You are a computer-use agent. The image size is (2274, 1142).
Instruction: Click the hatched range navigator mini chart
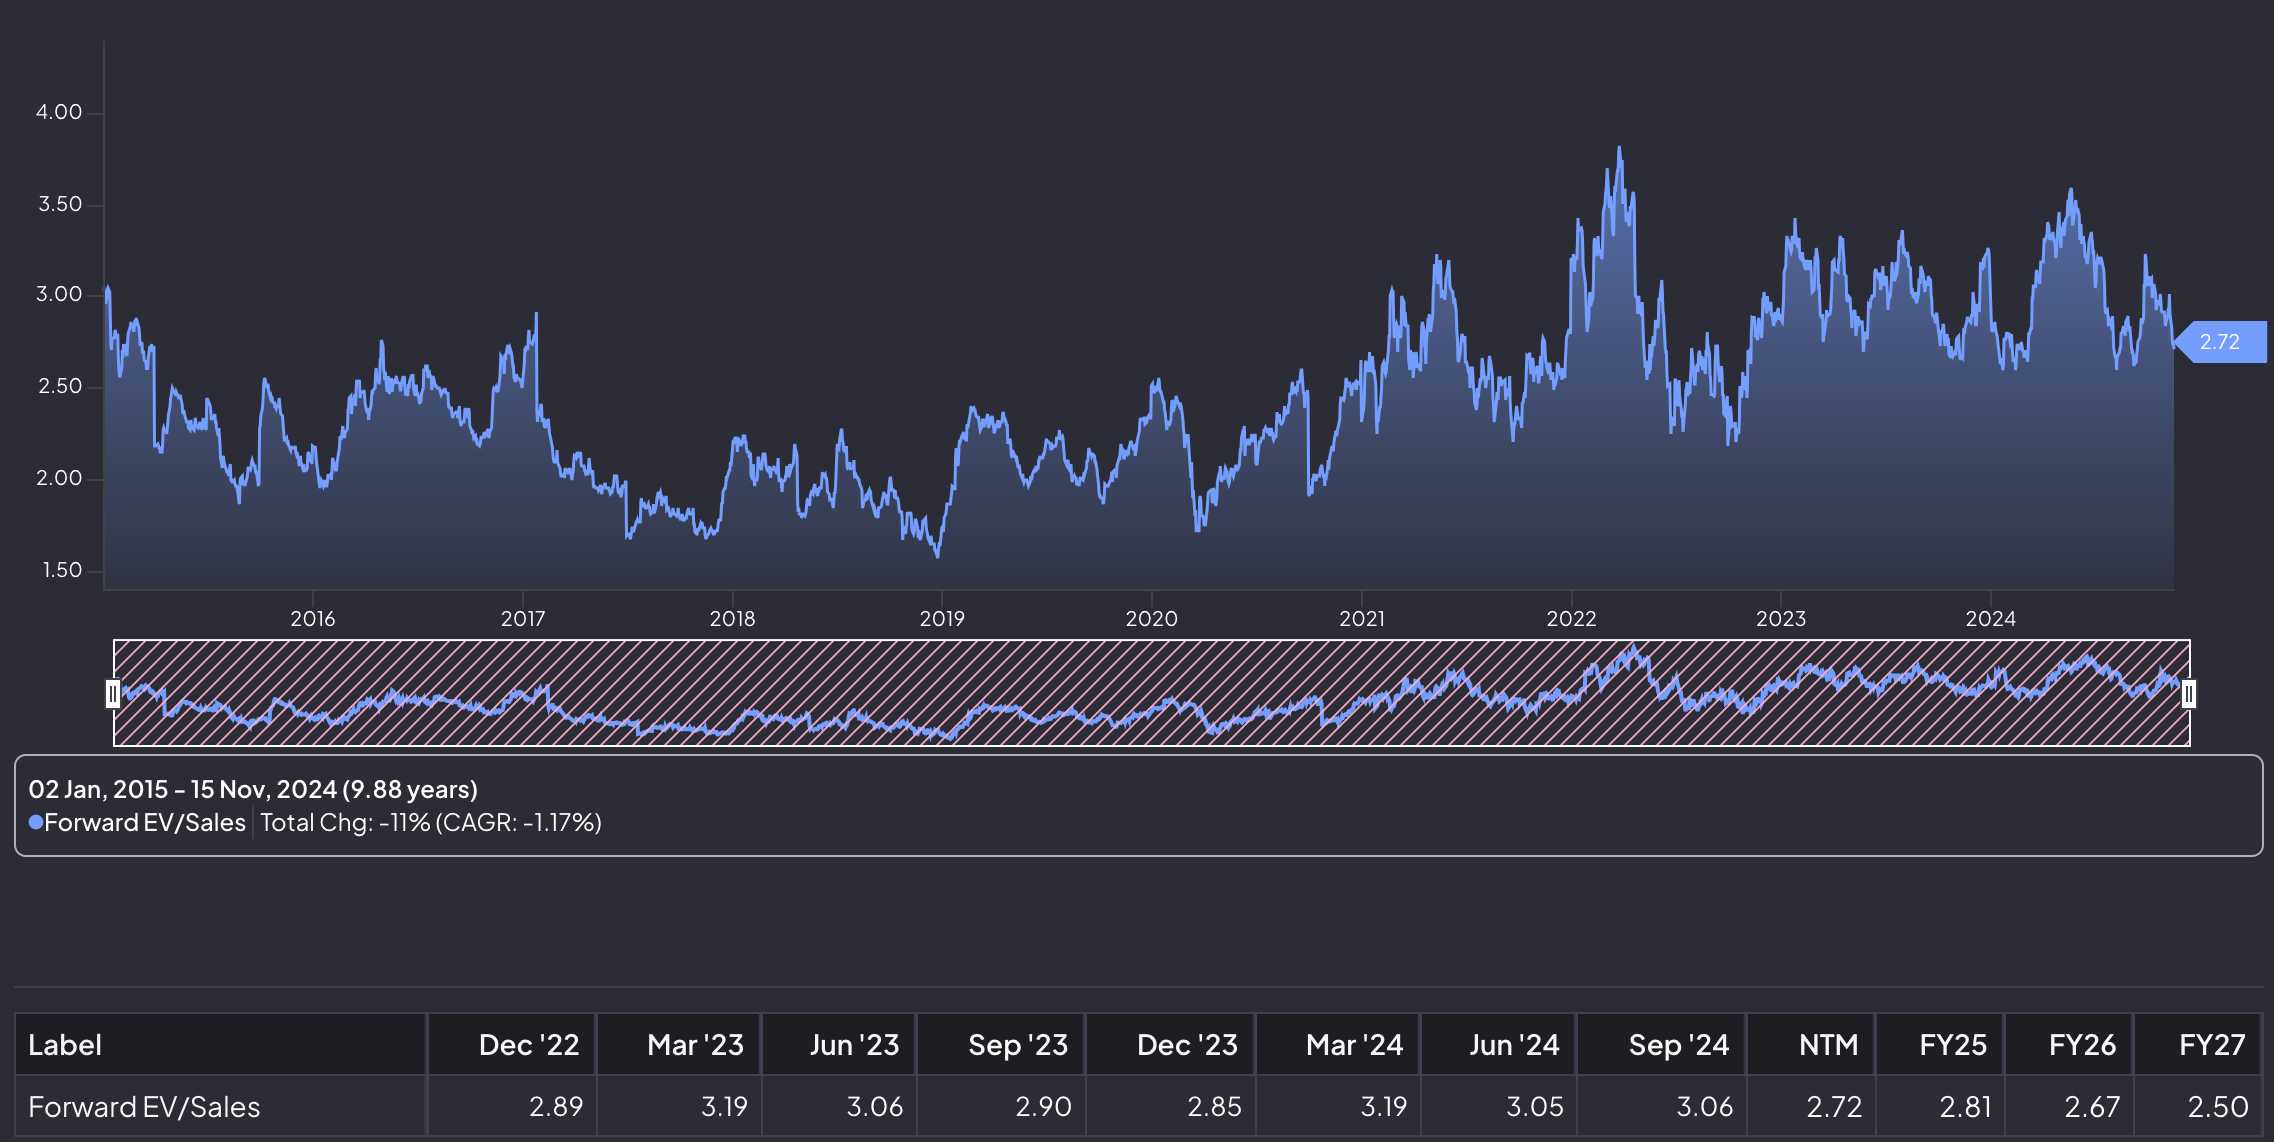(x=1150, y=693)
